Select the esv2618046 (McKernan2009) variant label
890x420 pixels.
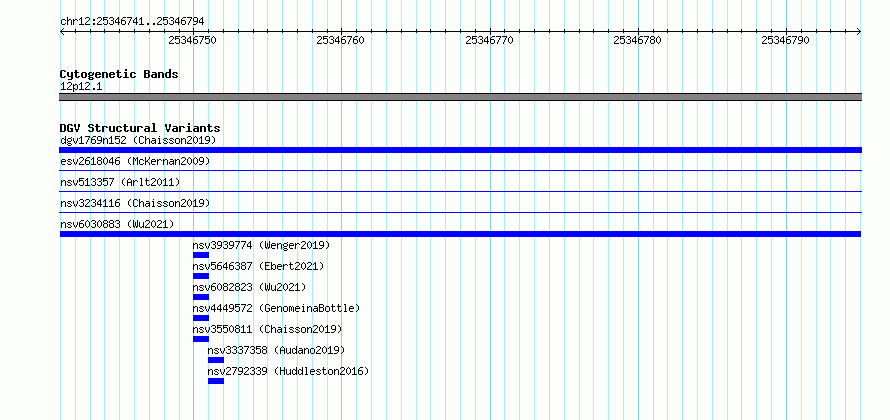point(135,161)
